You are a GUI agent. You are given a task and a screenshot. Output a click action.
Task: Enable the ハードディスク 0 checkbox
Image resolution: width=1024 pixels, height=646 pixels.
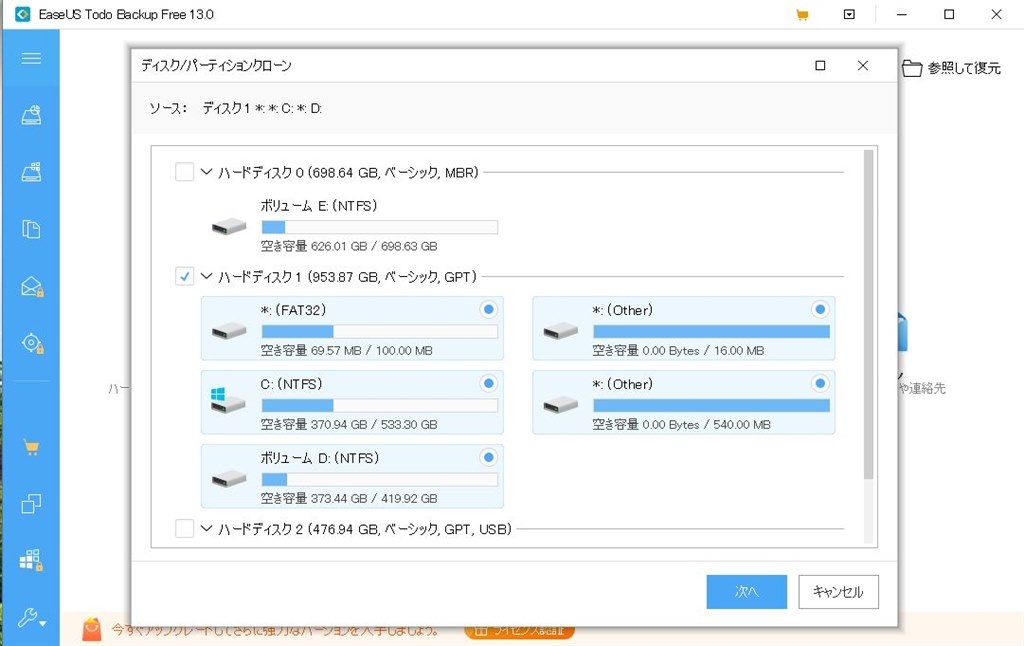tap(184, 171)
